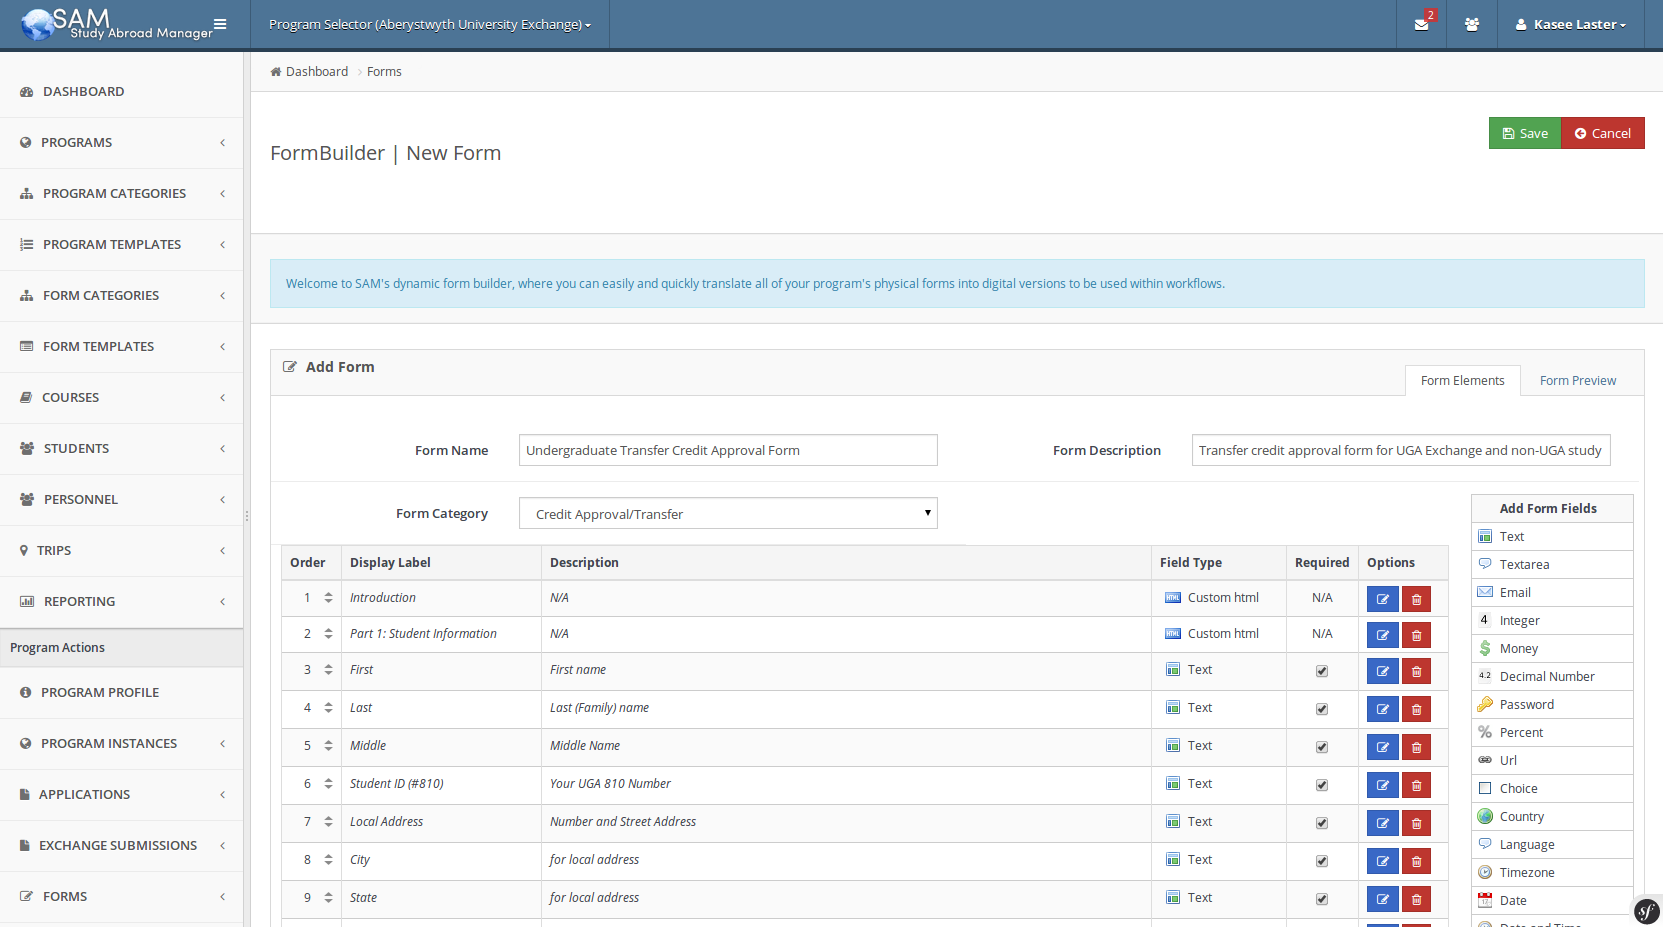Open the Form Category dropdown
The image size is (1663, 927).
coord(728,514)
